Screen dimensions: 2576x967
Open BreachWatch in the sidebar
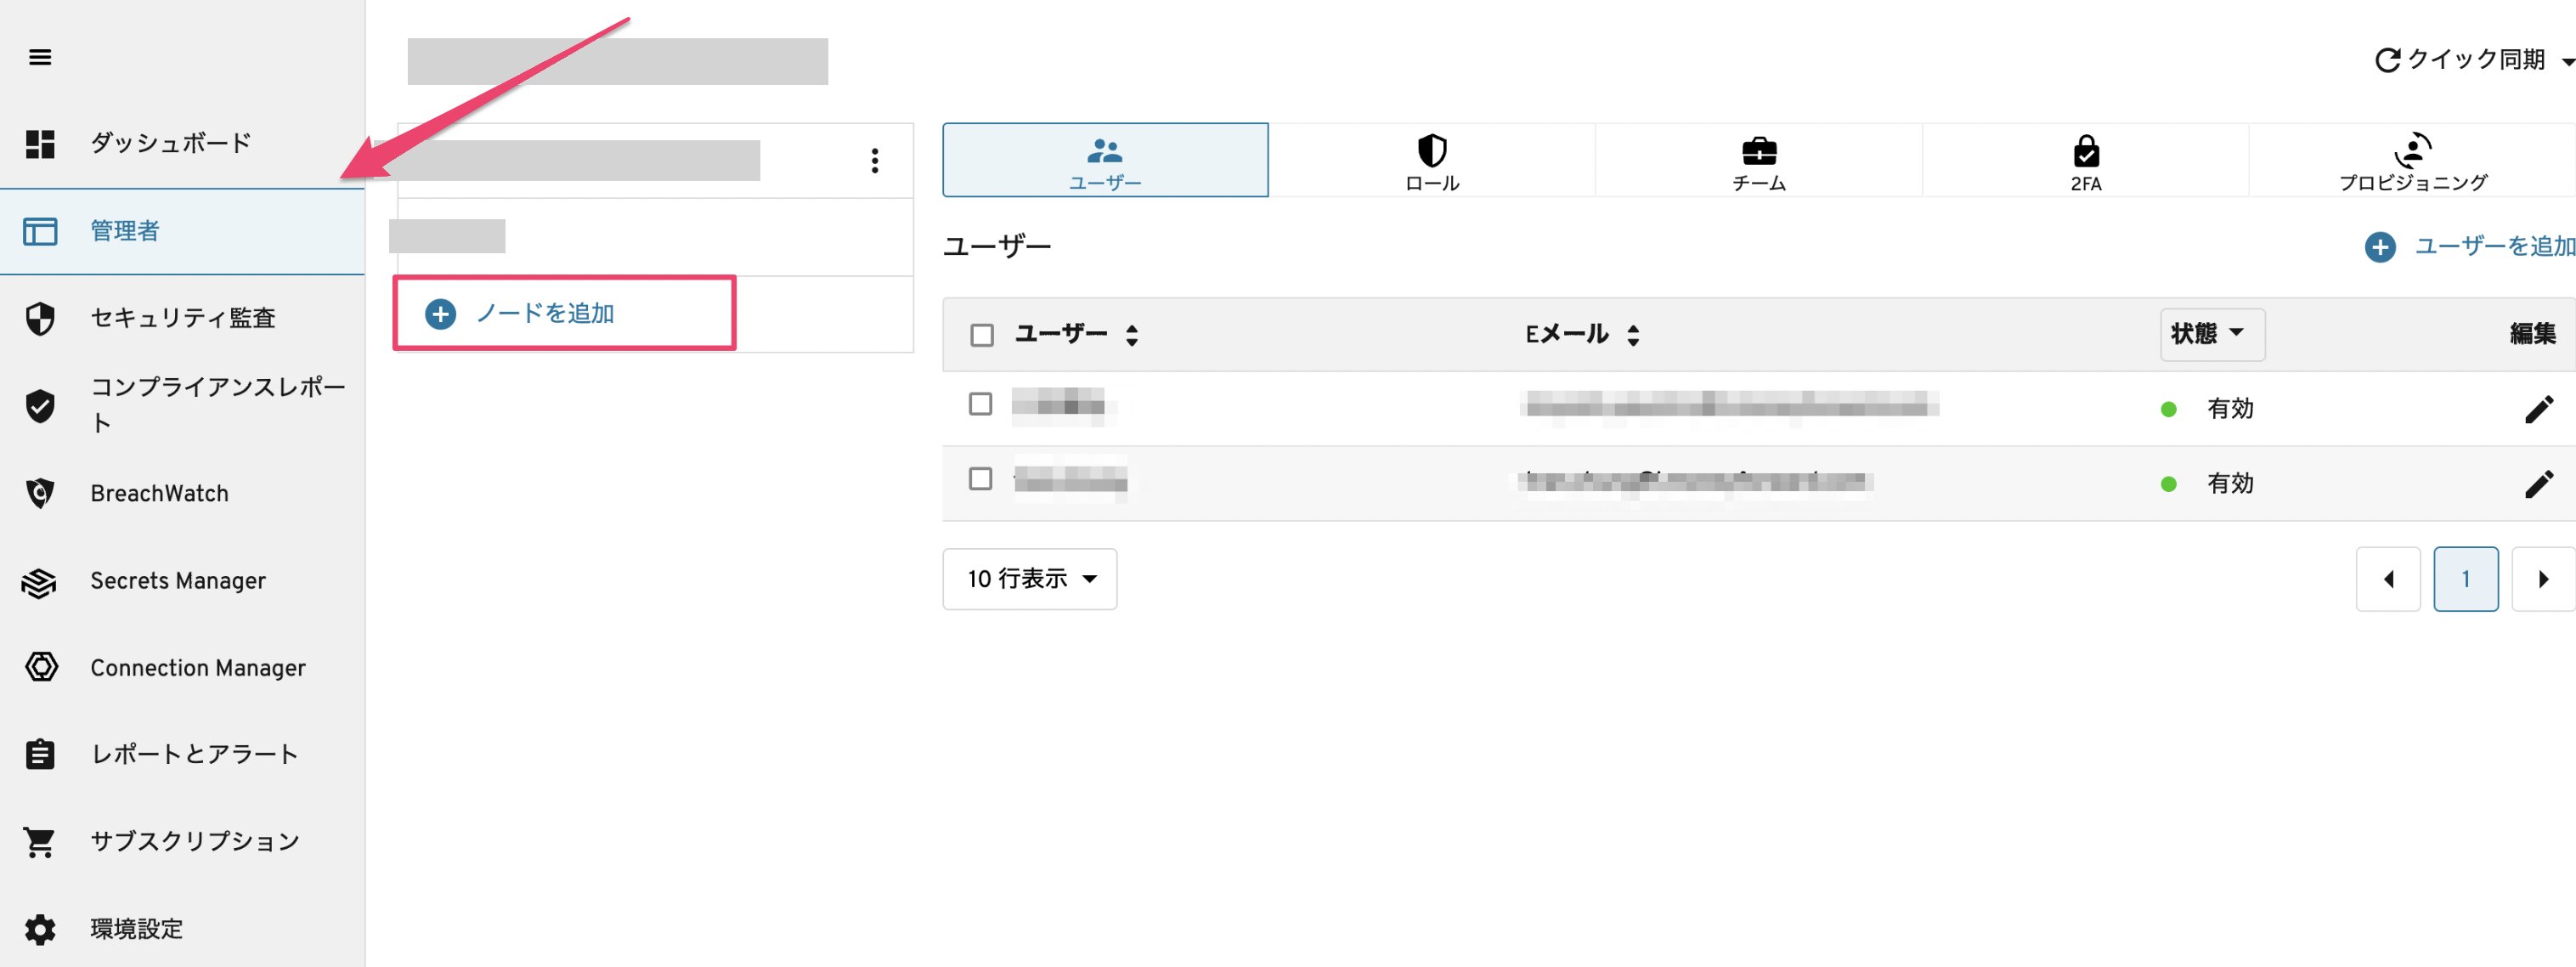(x=182, y=493)
